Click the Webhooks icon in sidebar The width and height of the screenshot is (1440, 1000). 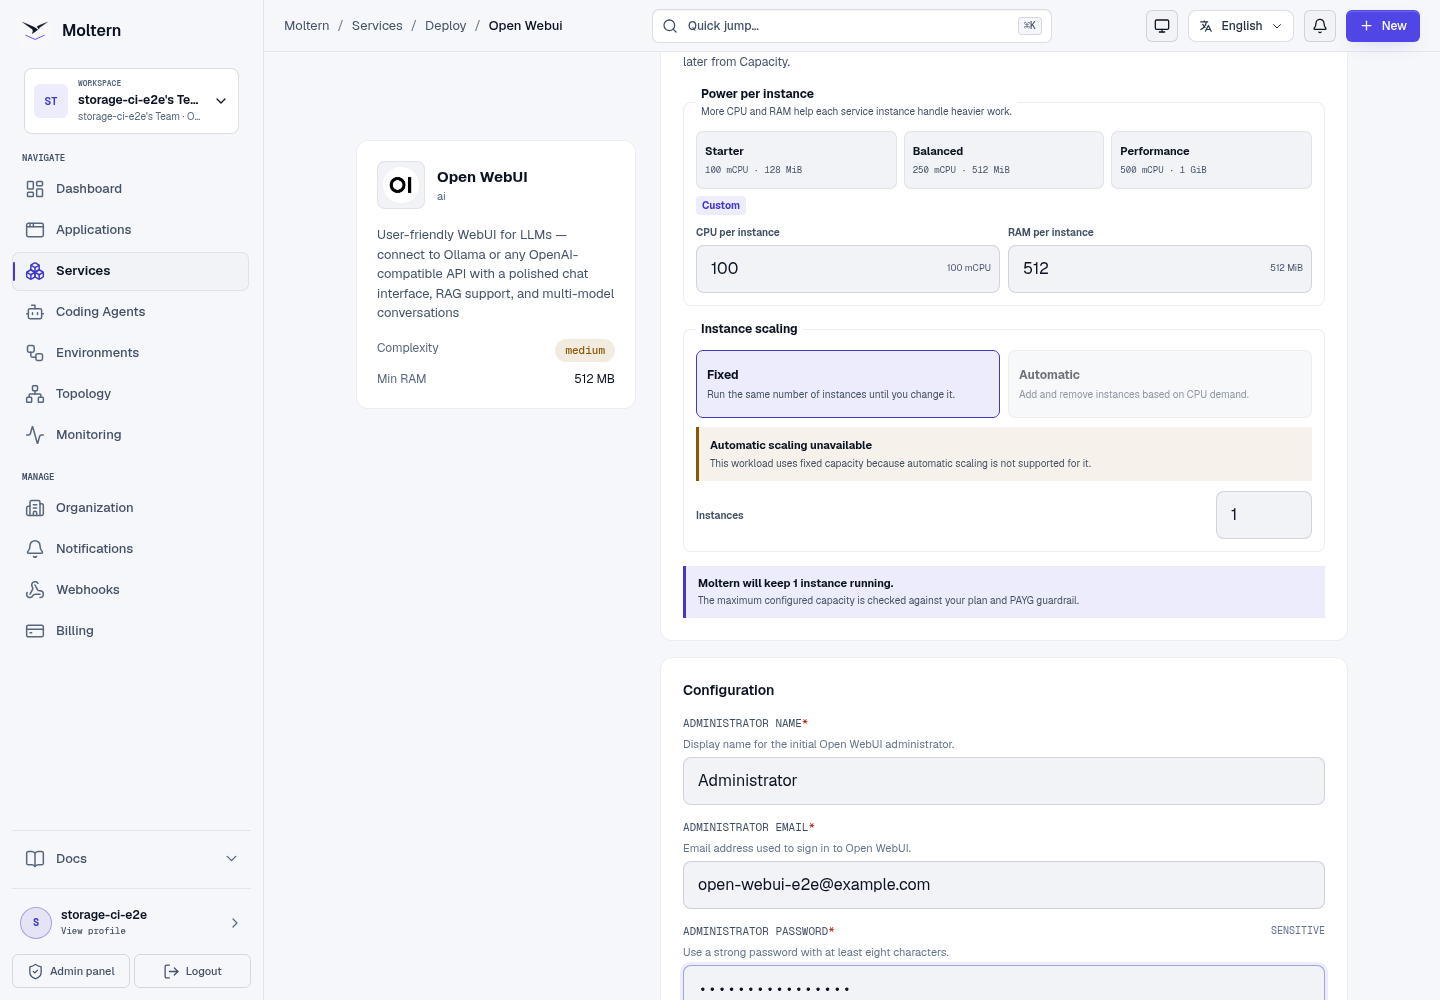[35, 590]
